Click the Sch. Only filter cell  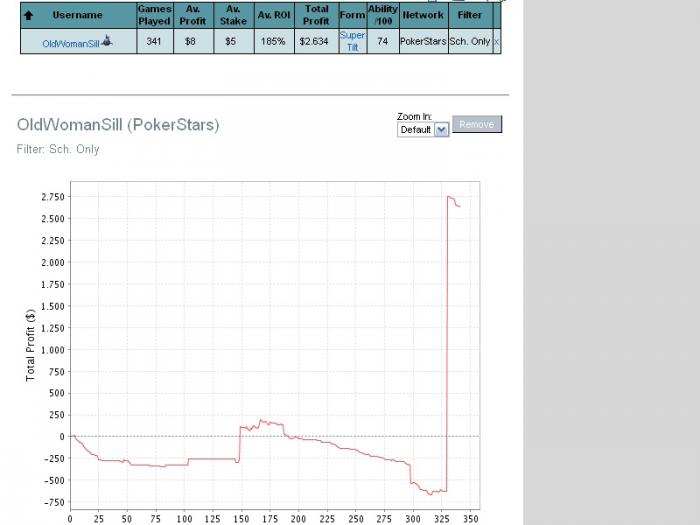point(470,42)
